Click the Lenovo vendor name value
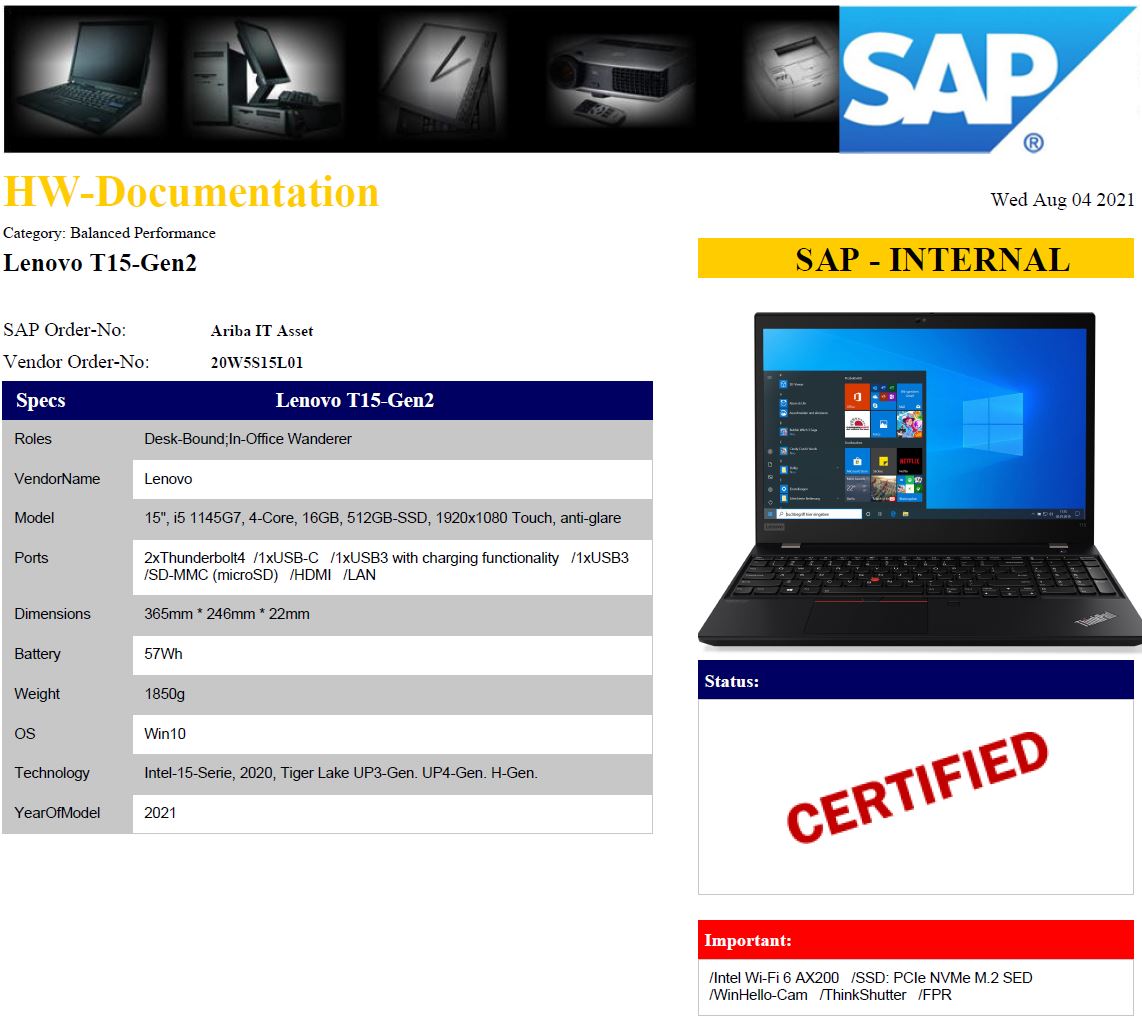 168,479
